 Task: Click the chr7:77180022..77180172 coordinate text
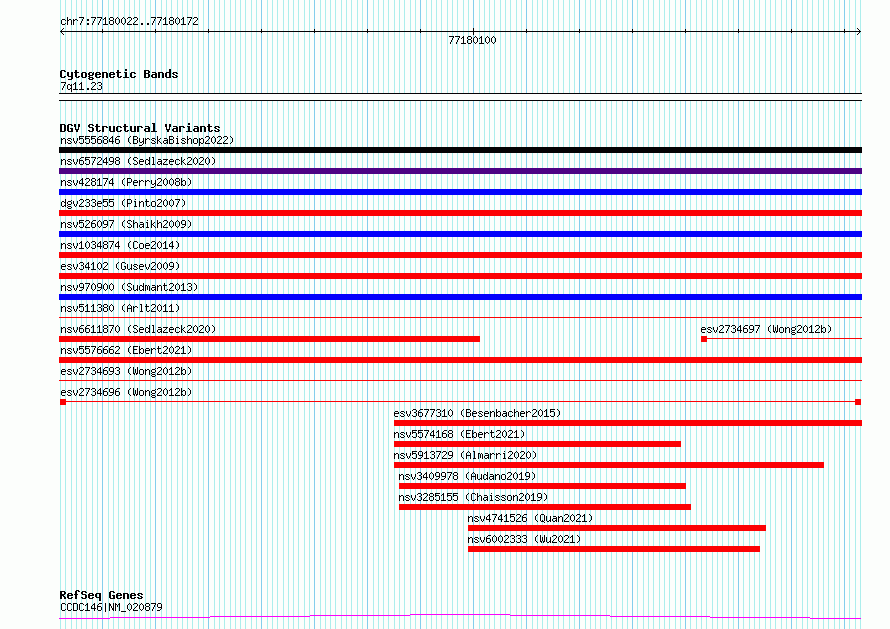coord(129,22)
